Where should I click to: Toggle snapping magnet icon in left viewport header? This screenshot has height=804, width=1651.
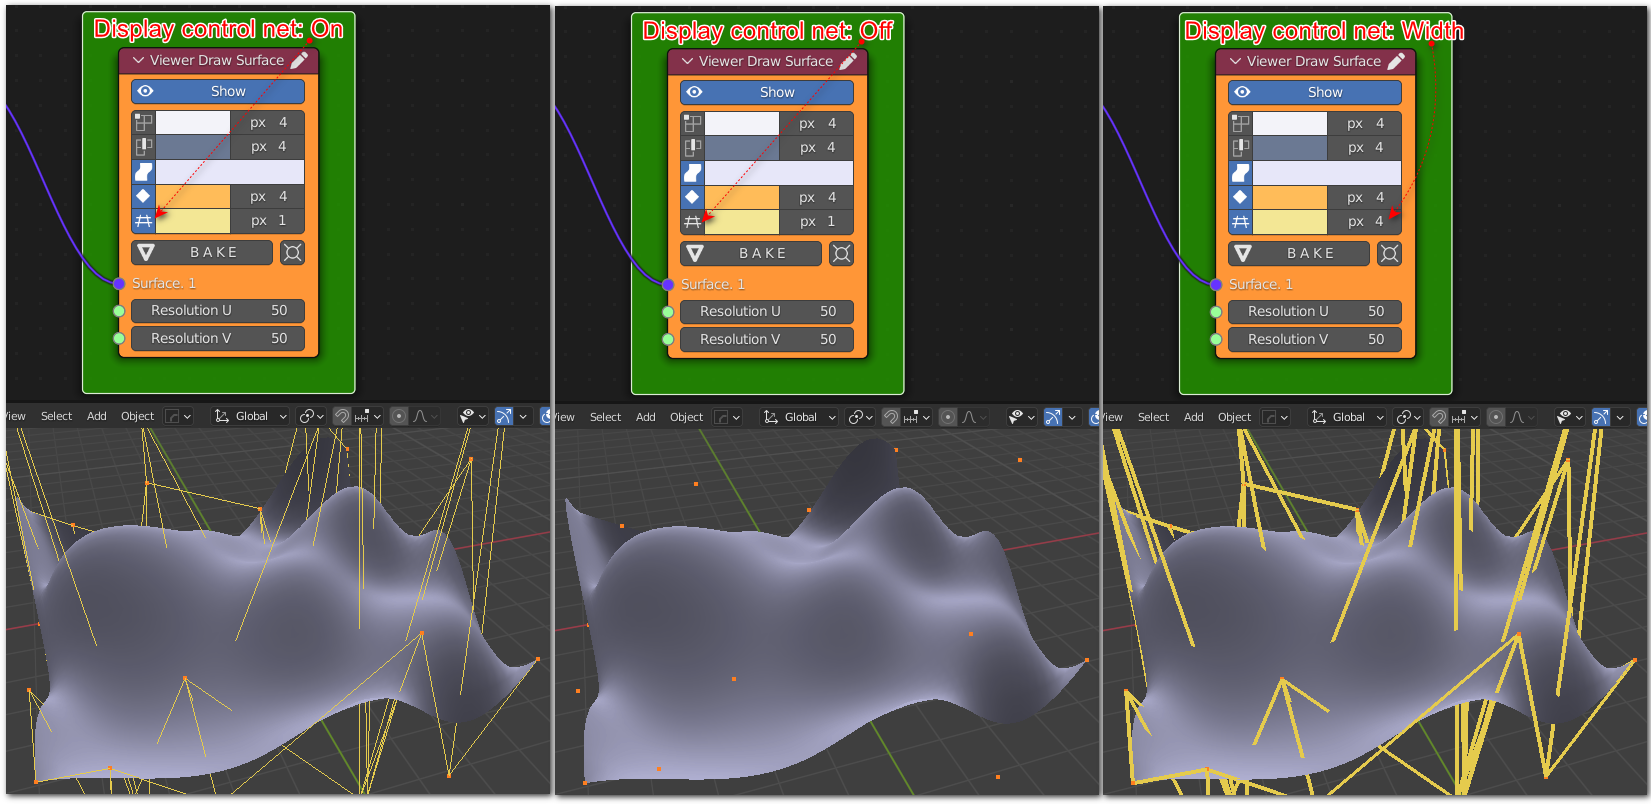tap(342, 416)
